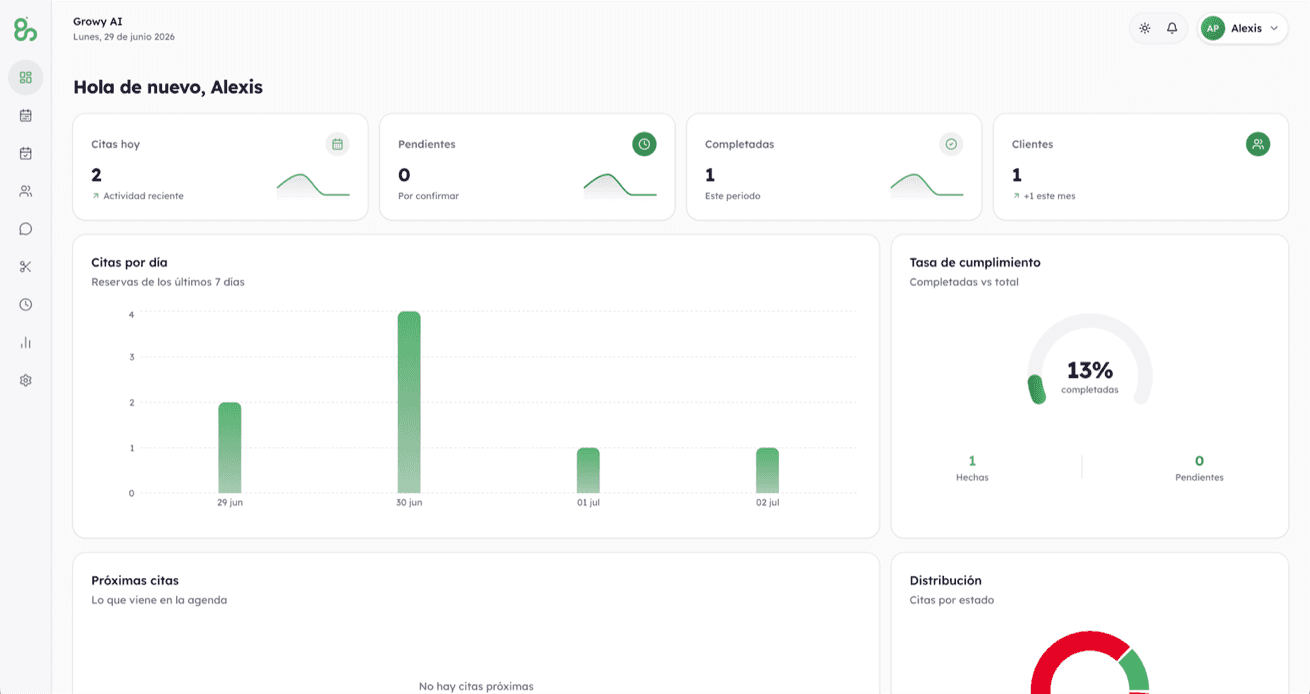Select the 02 jul bar in chart

pos(767,470)
